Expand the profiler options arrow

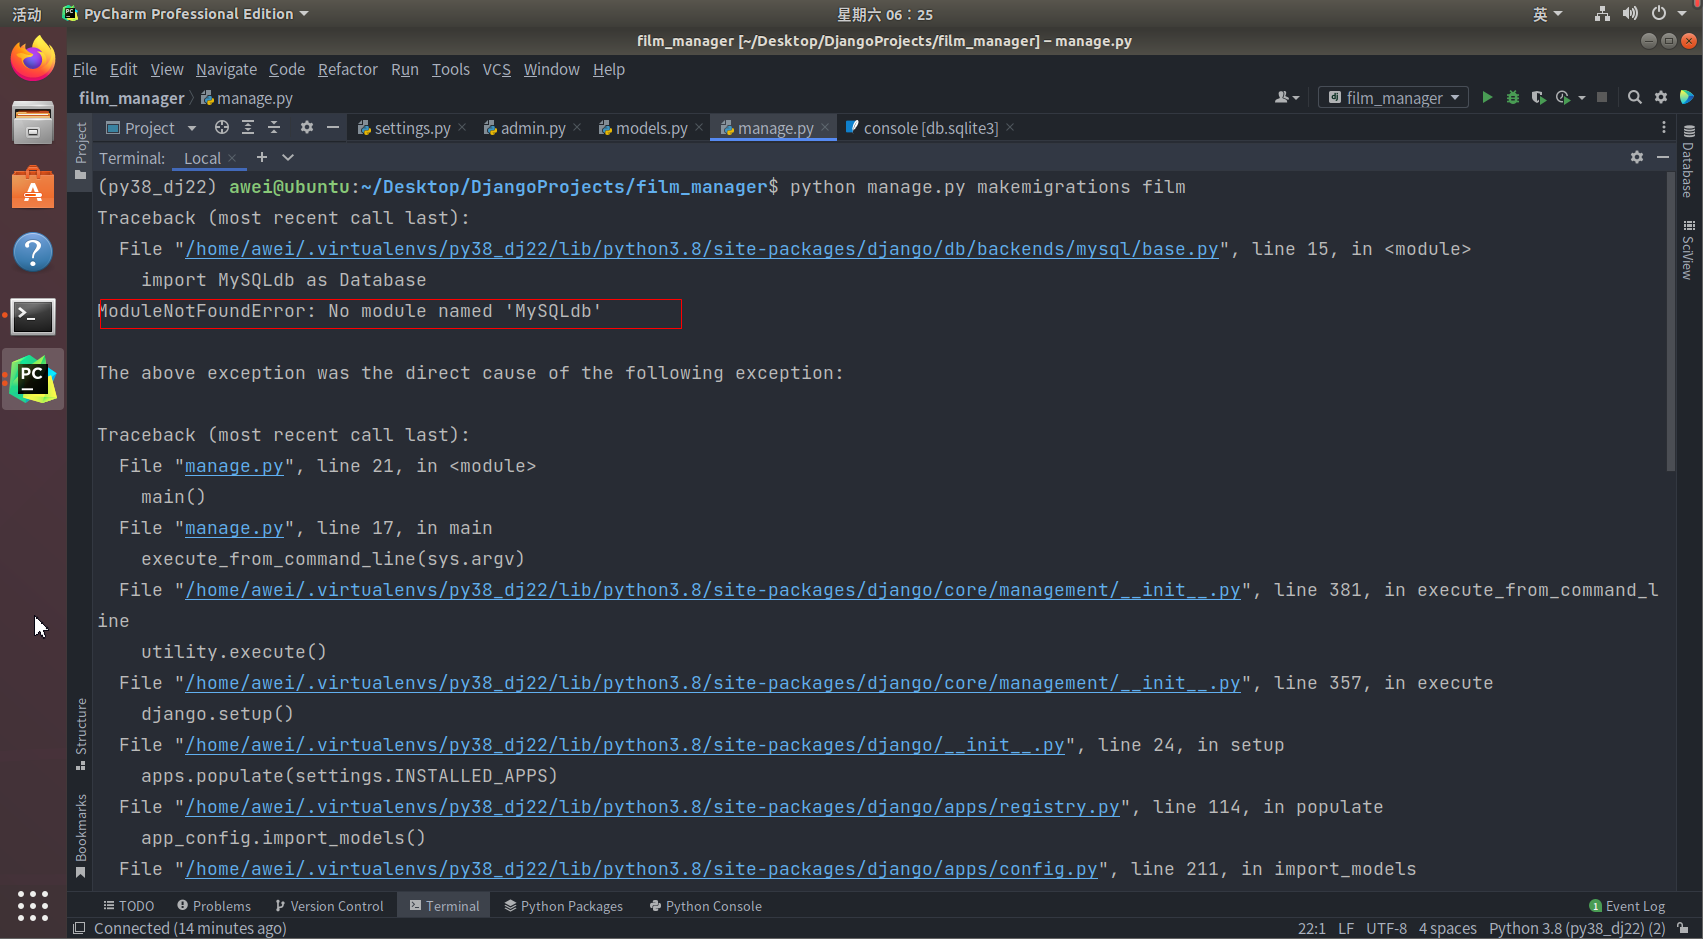pyautogui.click(x=1581, y=98)
